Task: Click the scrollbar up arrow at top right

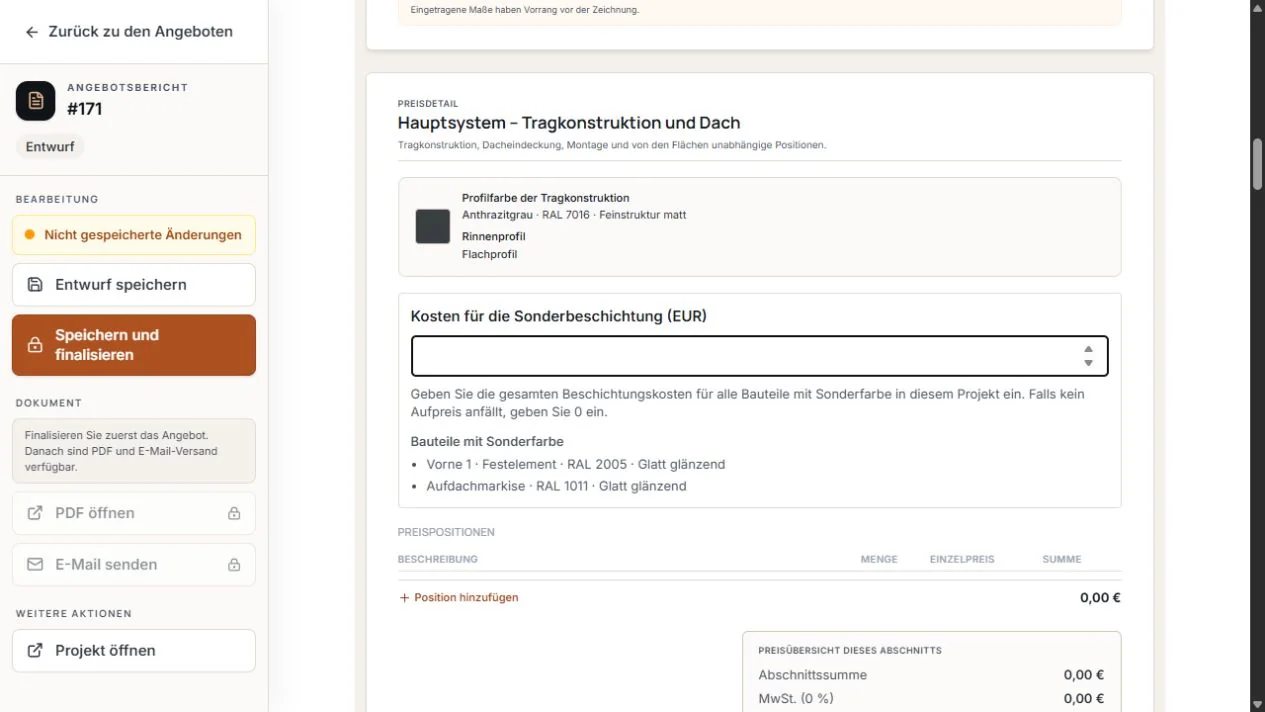Action: point(1258,8)
